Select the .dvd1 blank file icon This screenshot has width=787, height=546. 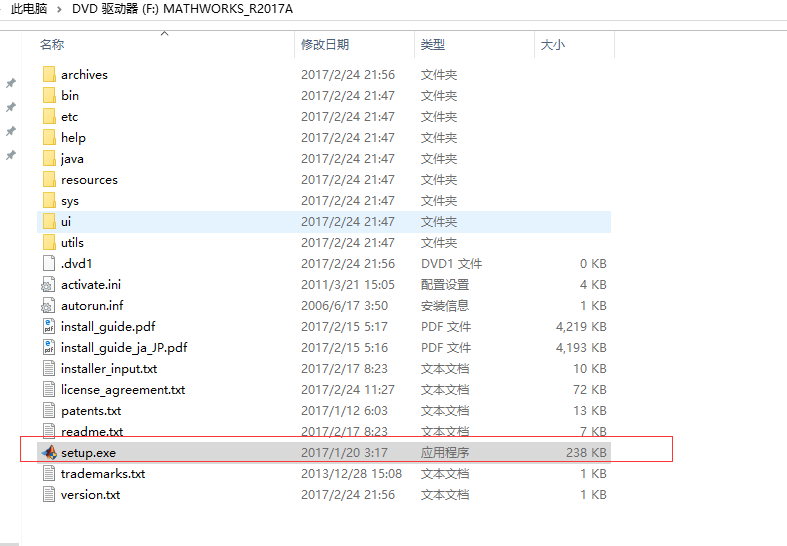click(x=49, y=263)
